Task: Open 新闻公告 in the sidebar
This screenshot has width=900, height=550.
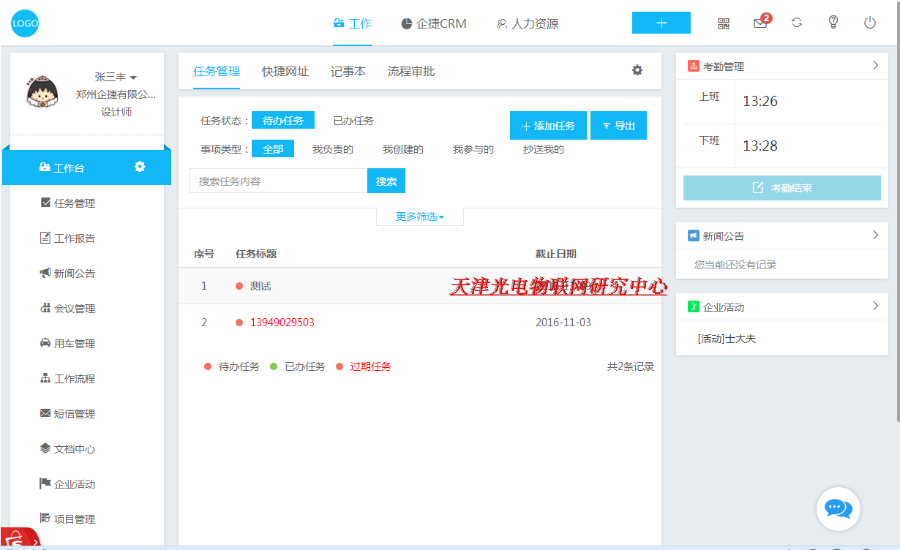Action: tap(68, 273)
